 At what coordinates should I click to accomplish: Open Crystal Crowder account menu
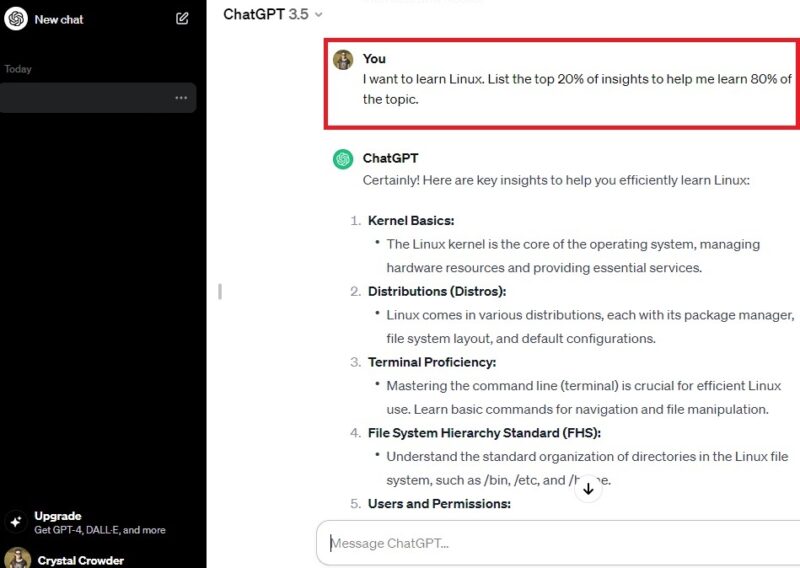(x=80, y=560)
